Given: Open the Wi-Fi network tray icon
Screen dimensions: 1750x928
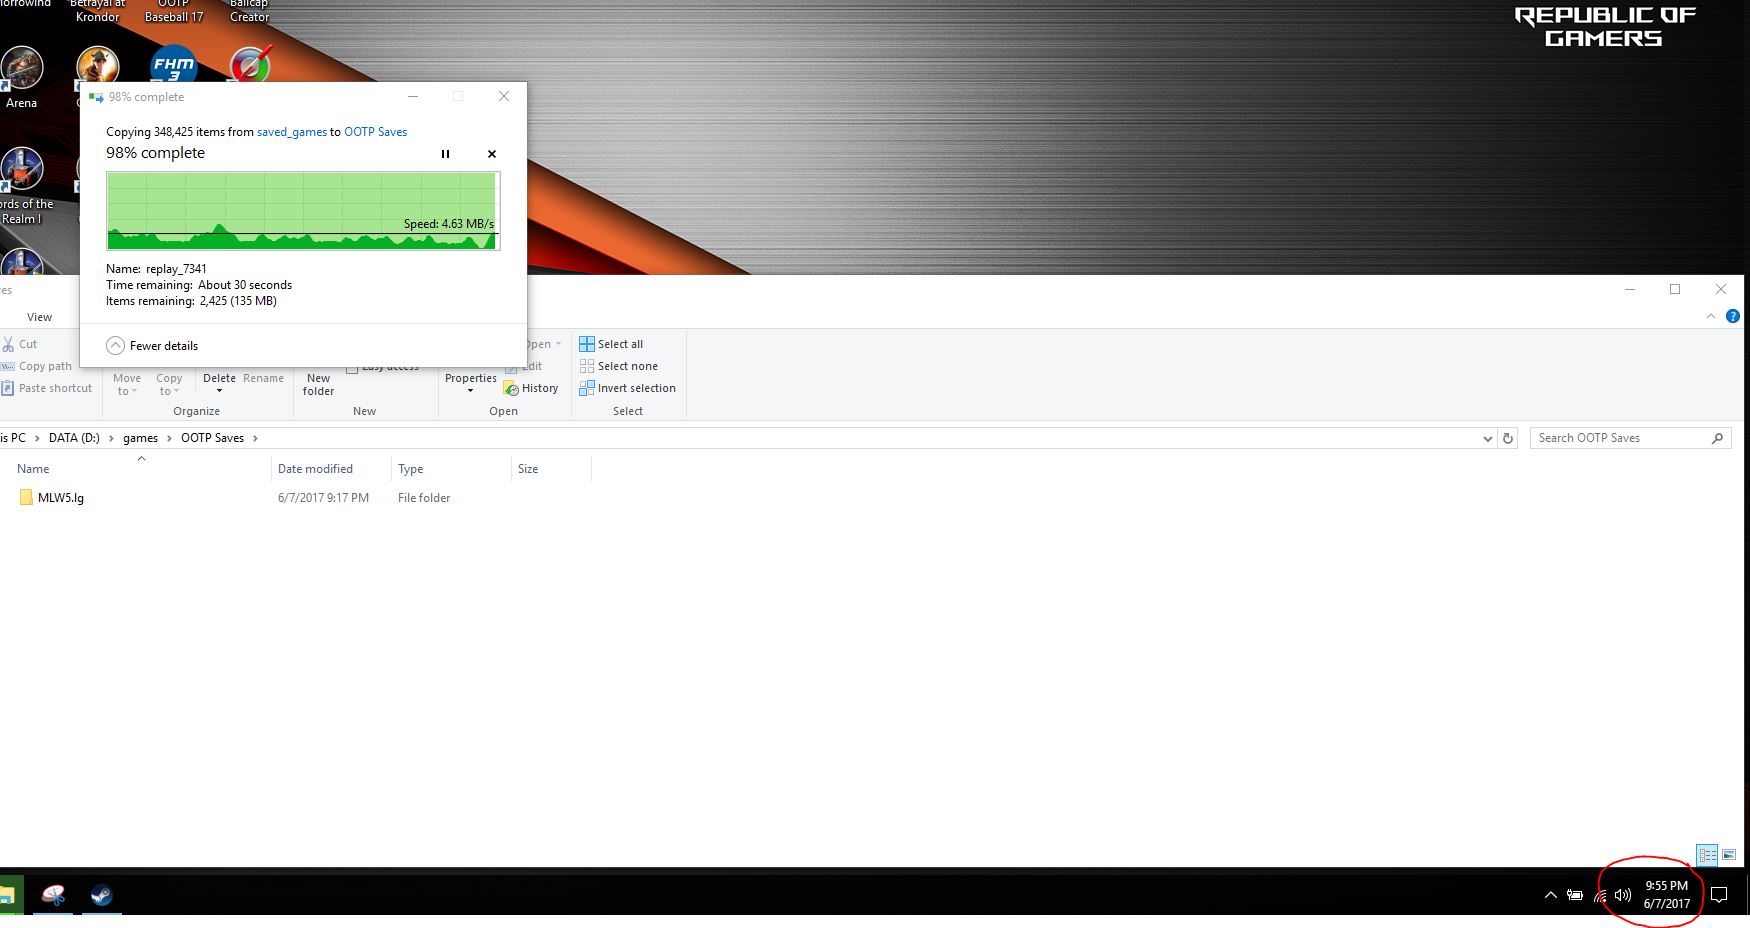Looking at the screenshot, I should 1600,895.
